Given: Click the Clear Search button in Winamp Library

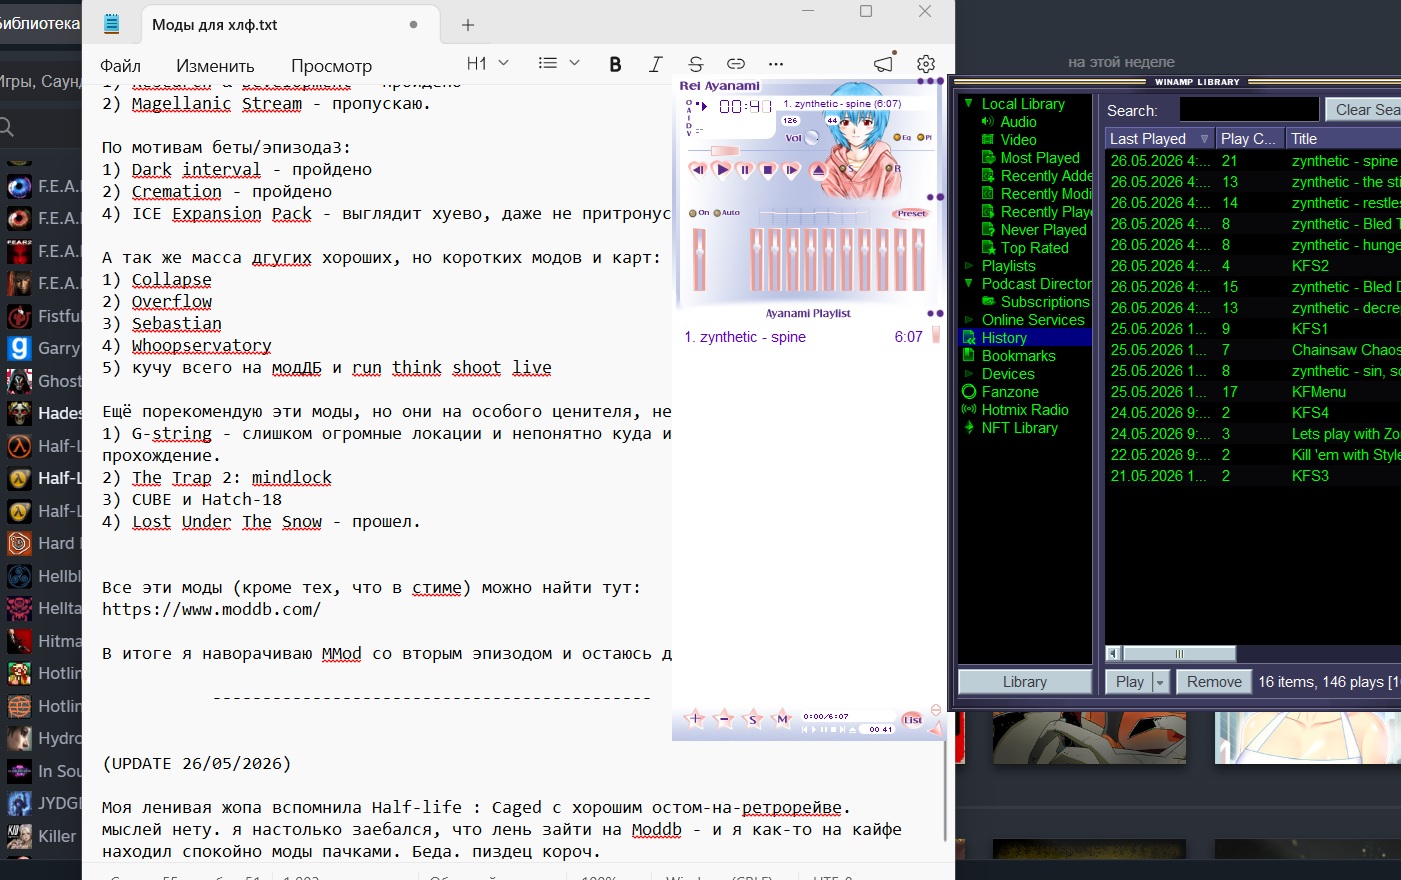Looking at the screenshot, I should [x=1363, y=110].
